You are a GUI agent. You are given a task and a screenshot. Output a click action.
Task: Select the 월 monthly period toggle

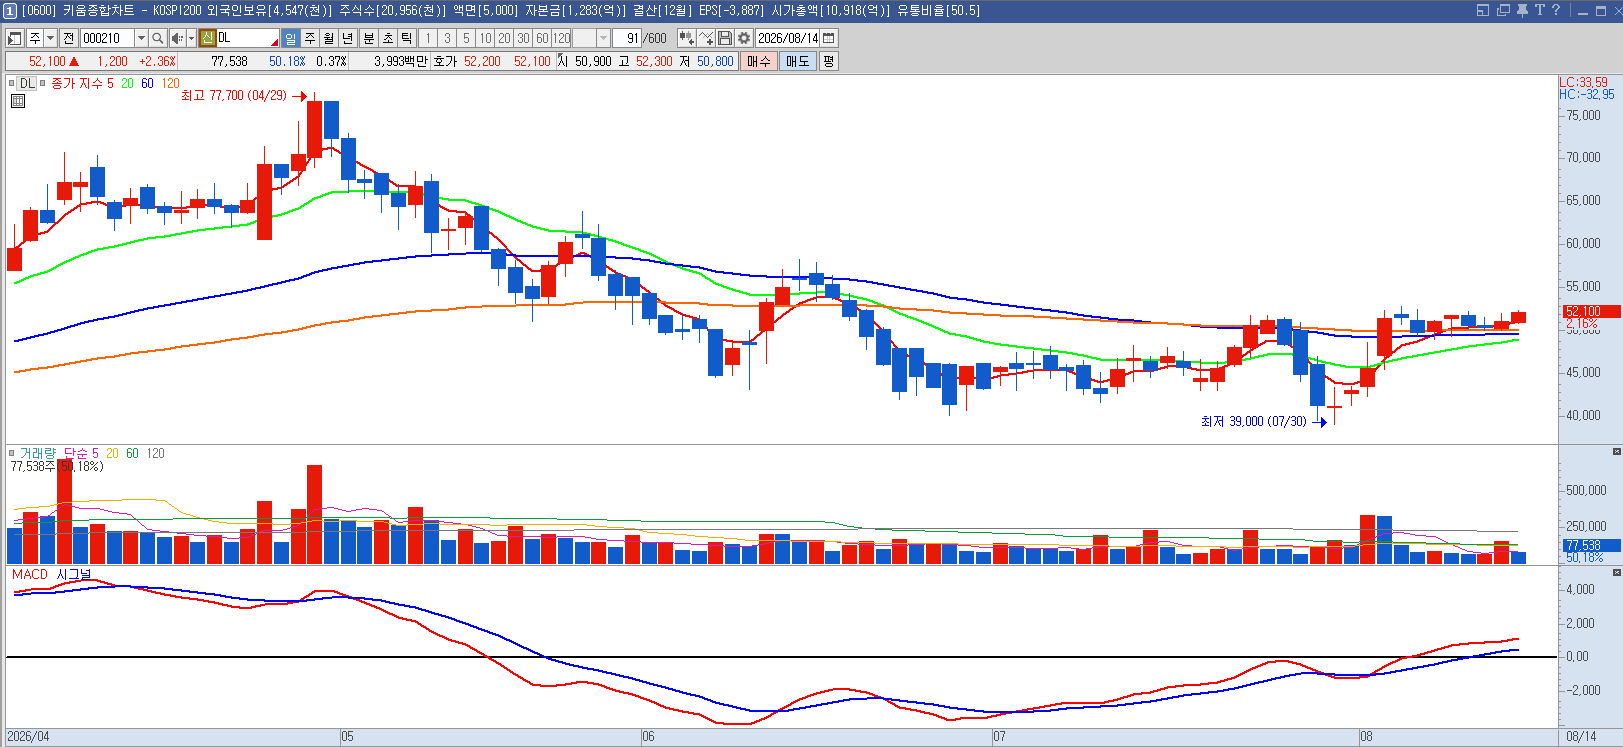329,38
